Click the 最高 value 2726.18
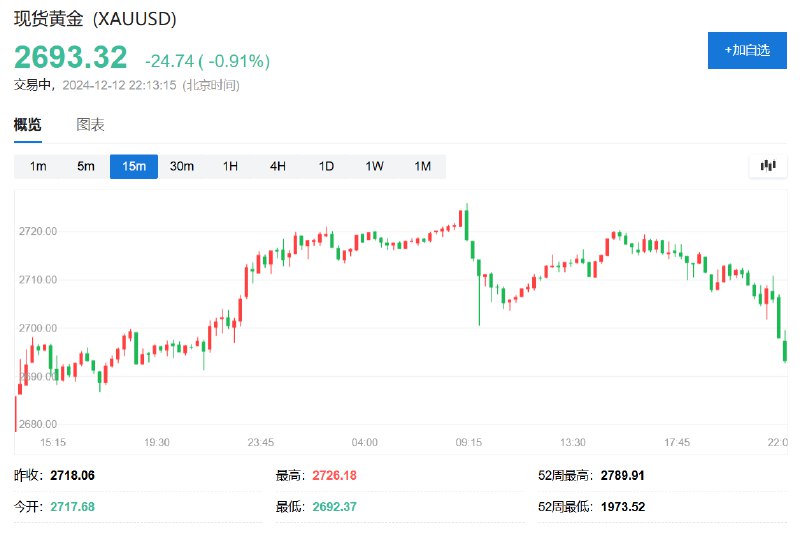 click(x=335, y=476)
